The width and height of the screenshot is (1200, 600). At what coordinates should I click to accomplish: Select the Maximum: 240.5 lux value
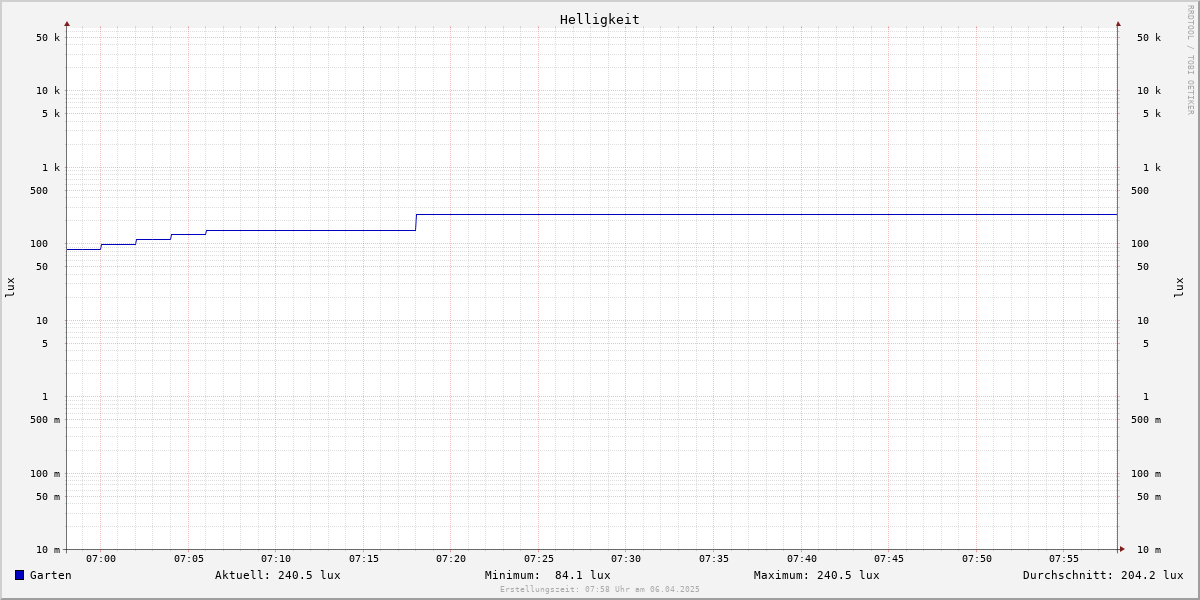pyautogui.click(x=817, y=575)
